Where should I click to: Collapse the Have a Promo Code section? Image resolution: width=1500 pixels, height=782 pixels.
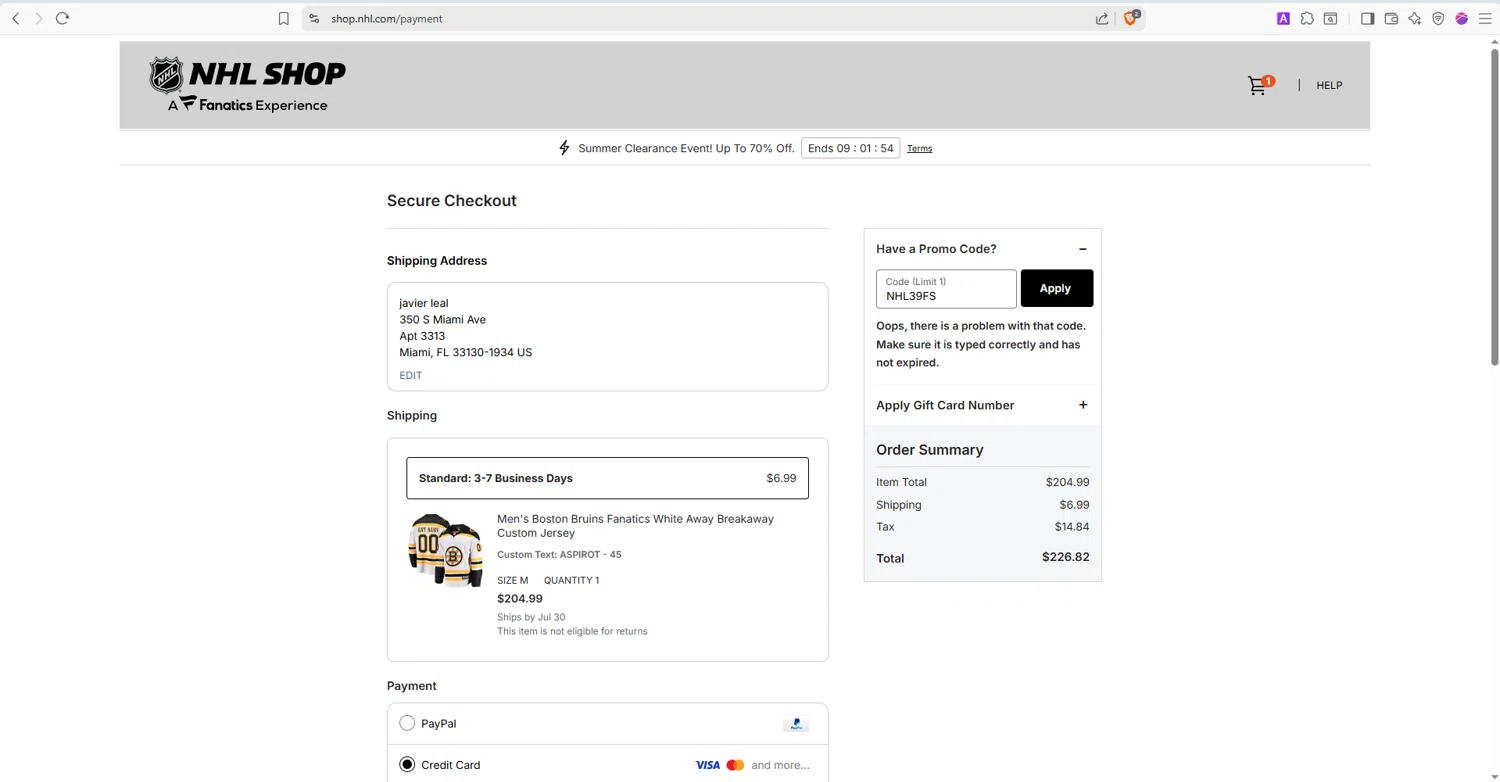pos(1082,249)
